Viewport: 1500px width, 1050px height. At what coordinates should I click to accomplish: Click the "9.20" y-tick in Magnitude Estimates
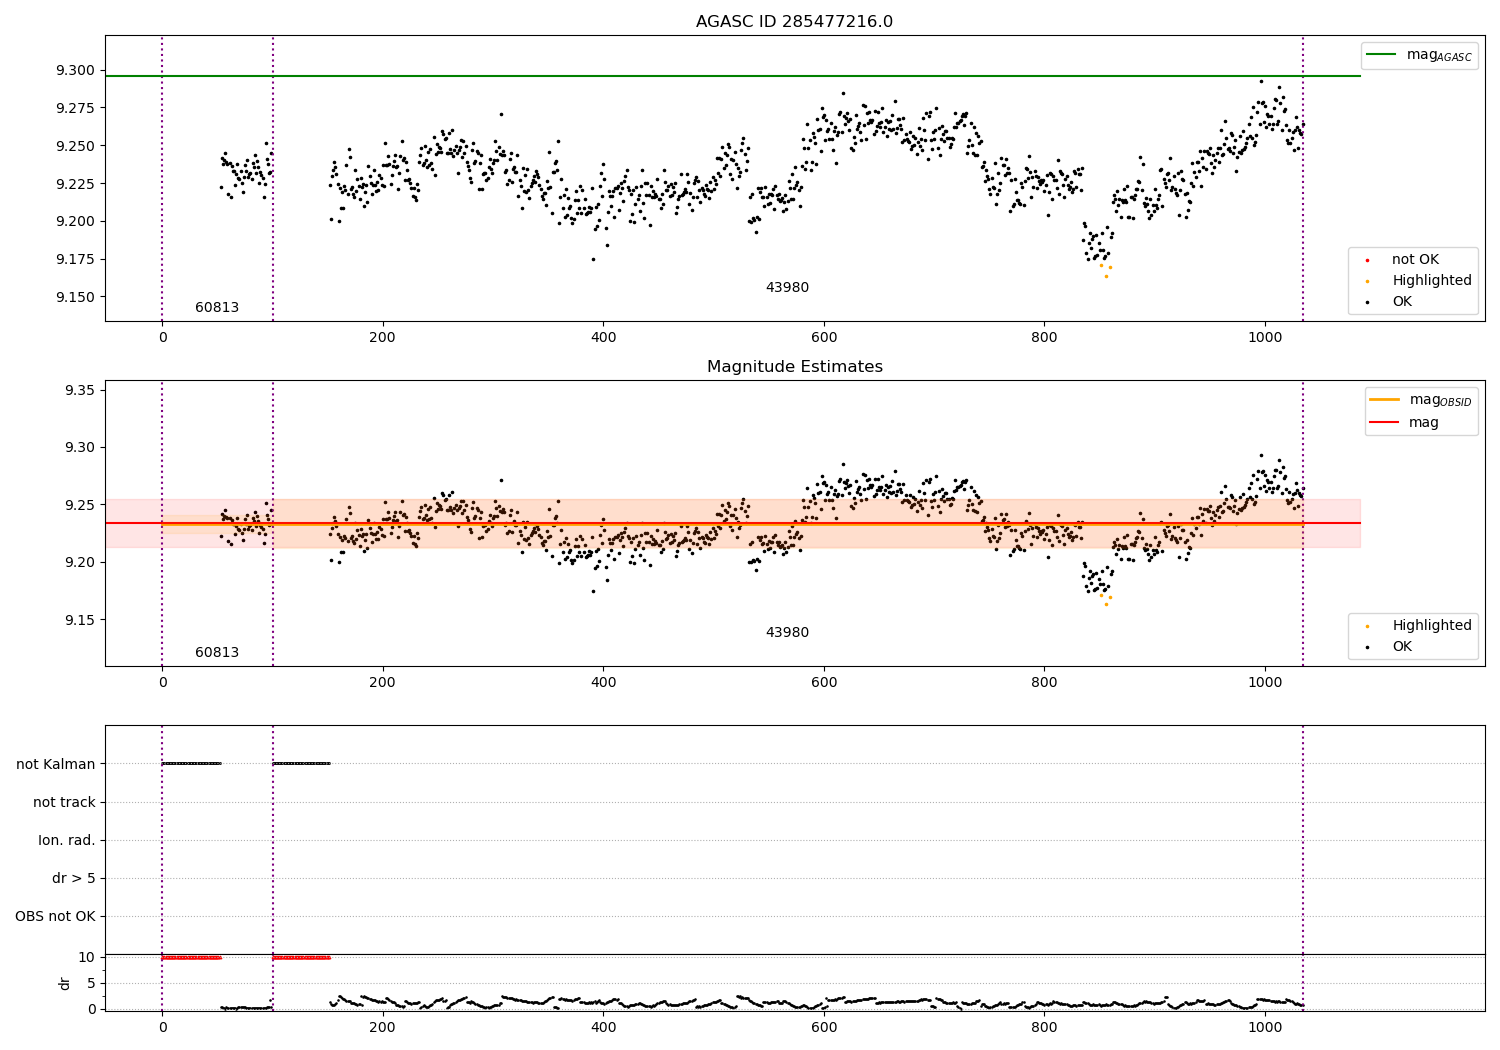79,563
